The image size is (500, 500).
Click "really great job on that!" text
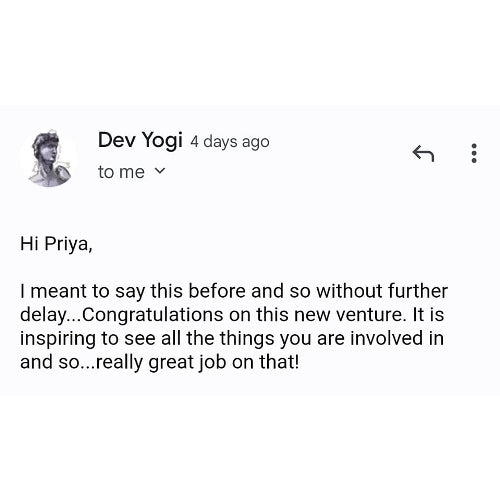click(x=197, y=363)
